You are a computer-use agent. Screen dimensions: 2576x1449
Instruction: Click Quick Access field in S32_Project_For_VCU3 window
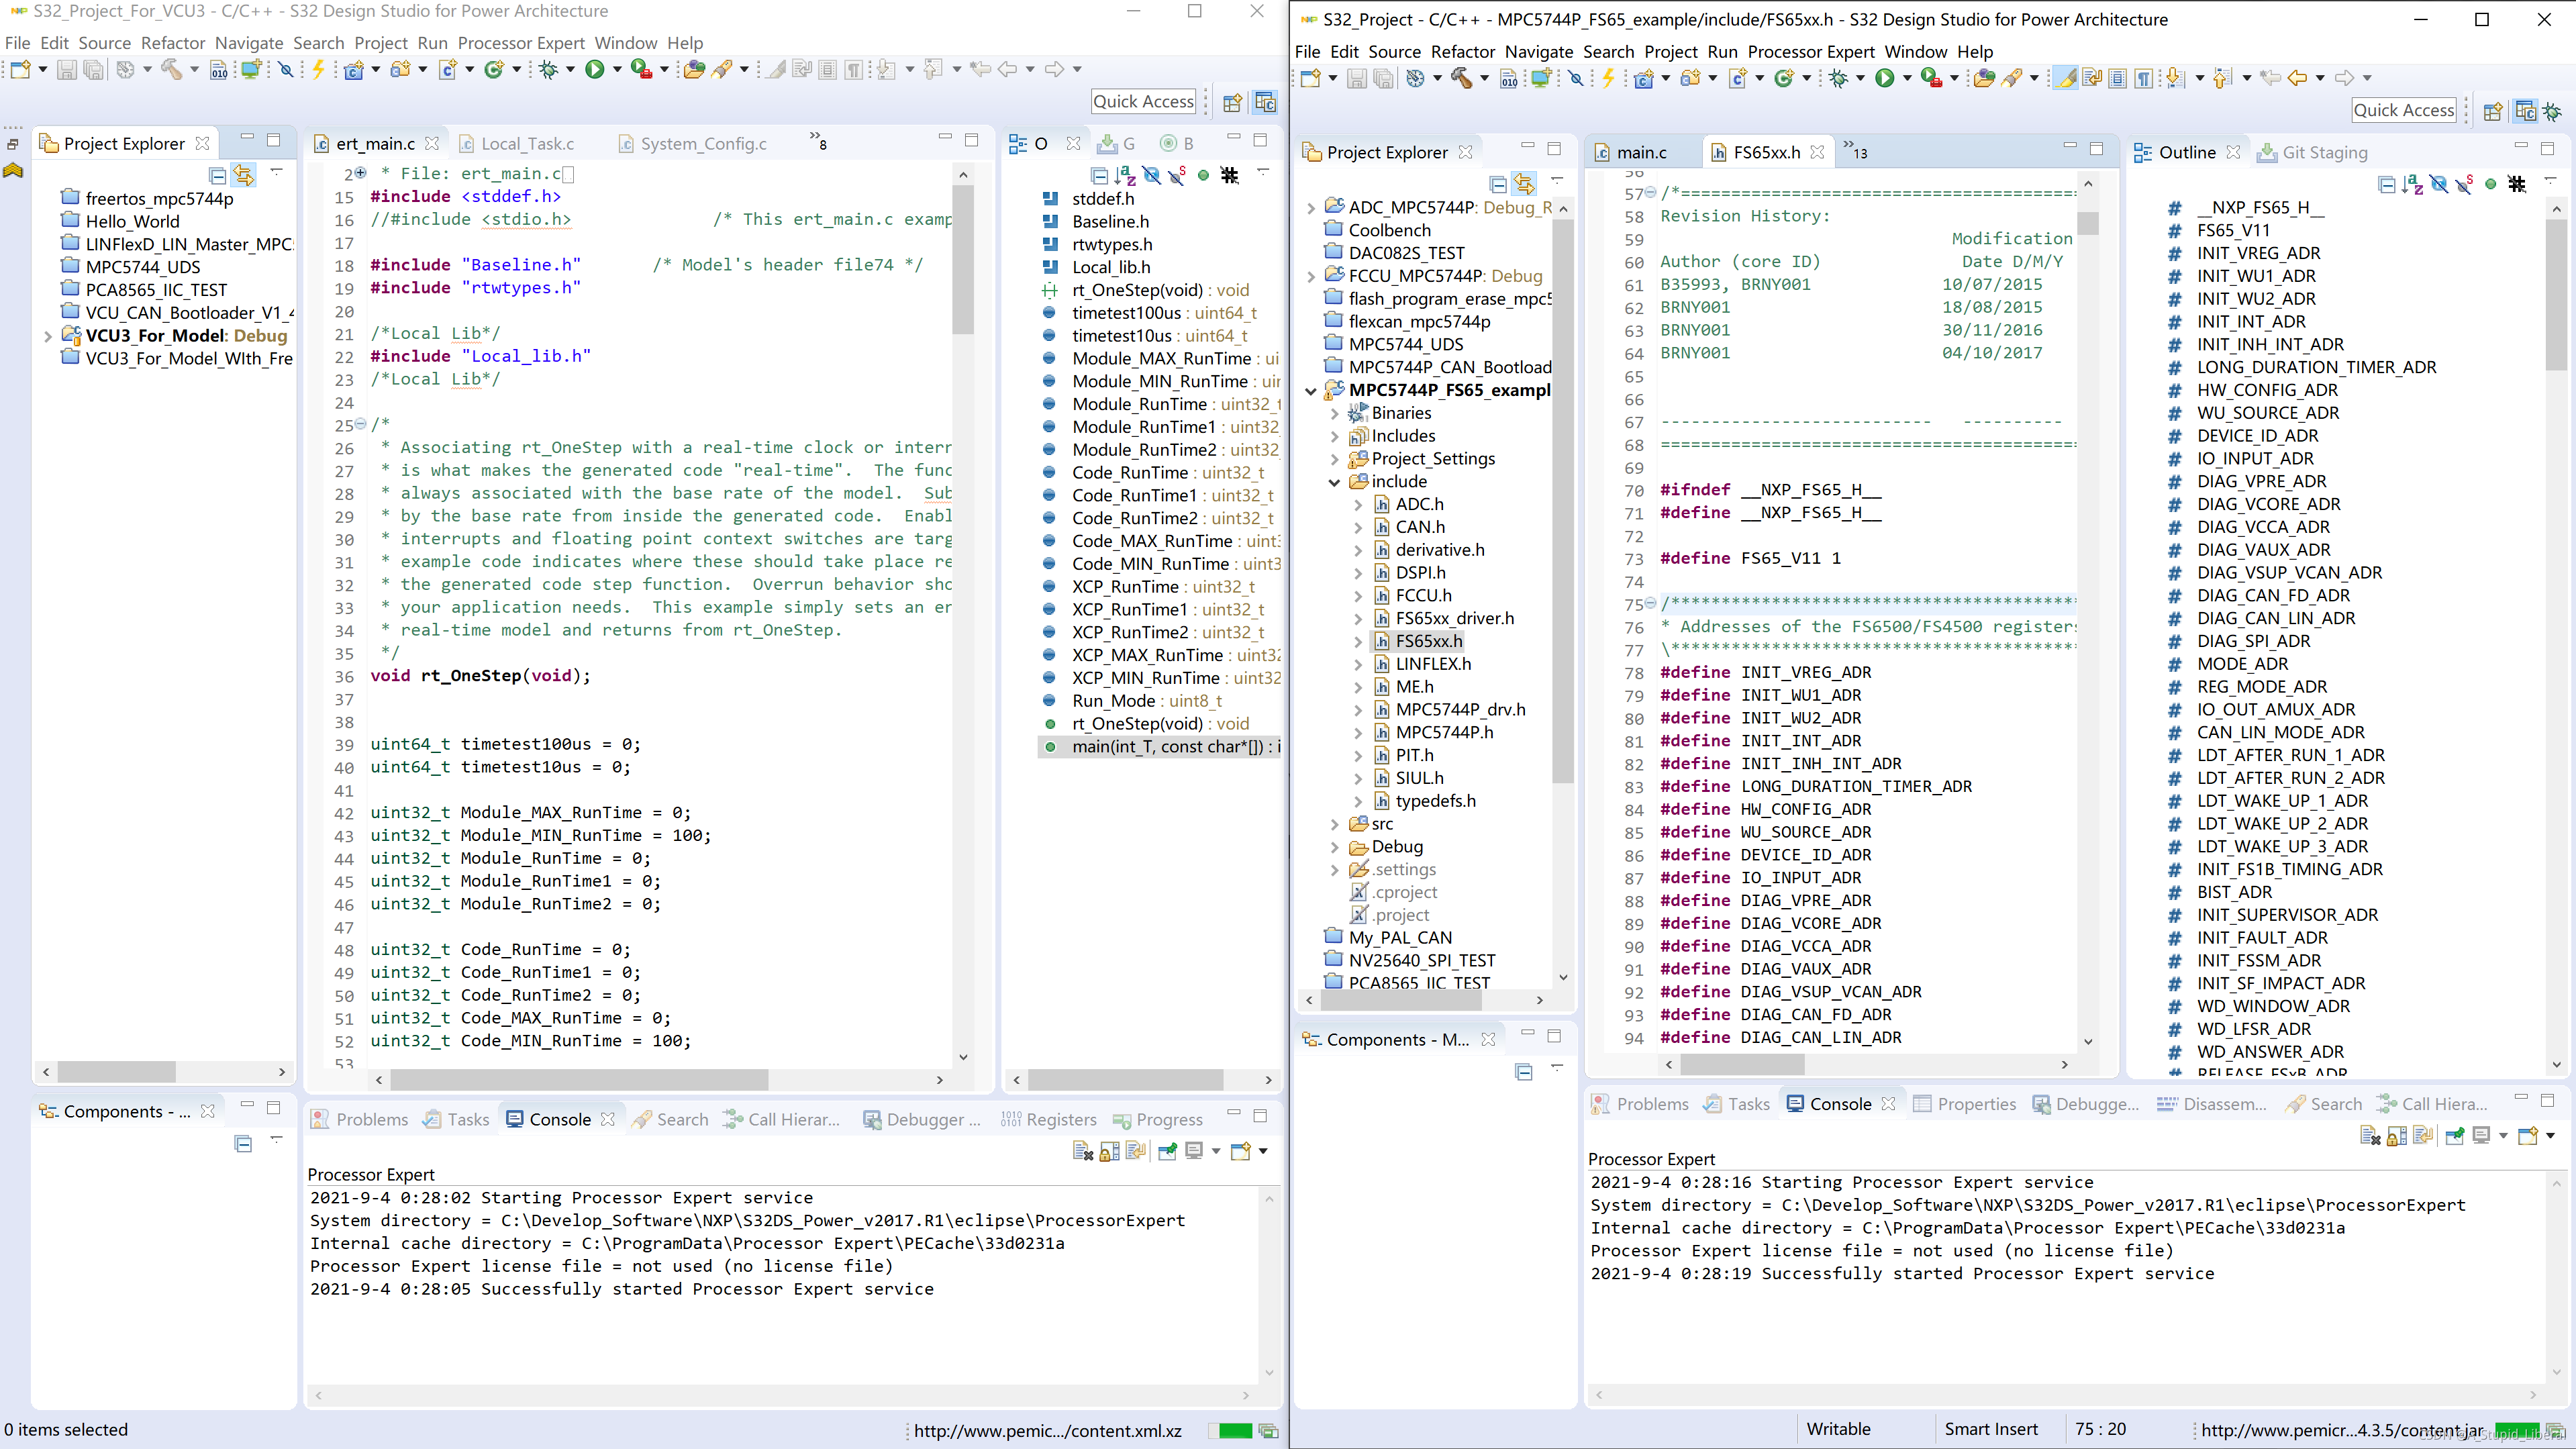tap(1143, 102)
